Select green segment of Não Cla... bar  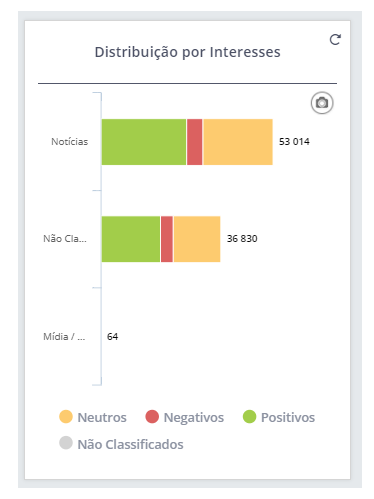pos(131,239)
